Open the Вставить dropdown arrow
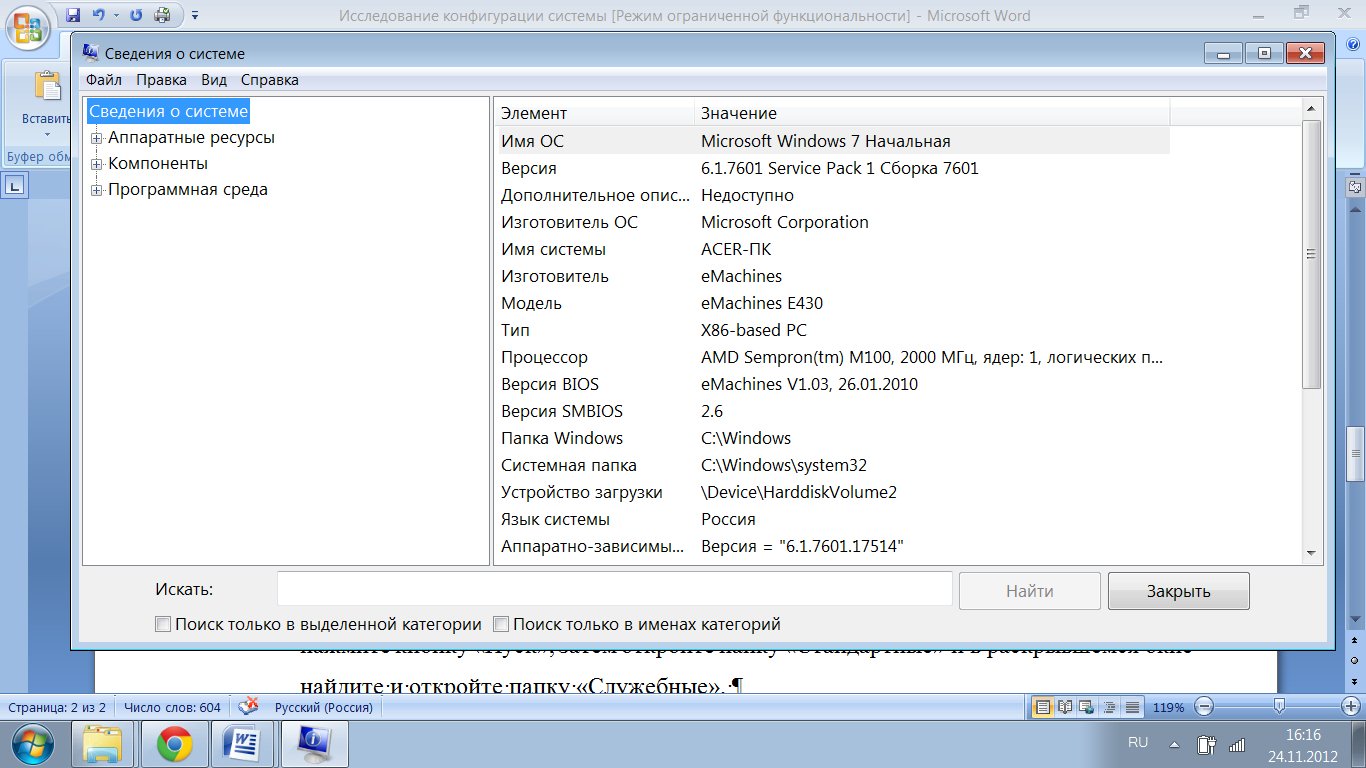The image size is (1366, 768). pos(46,134)
